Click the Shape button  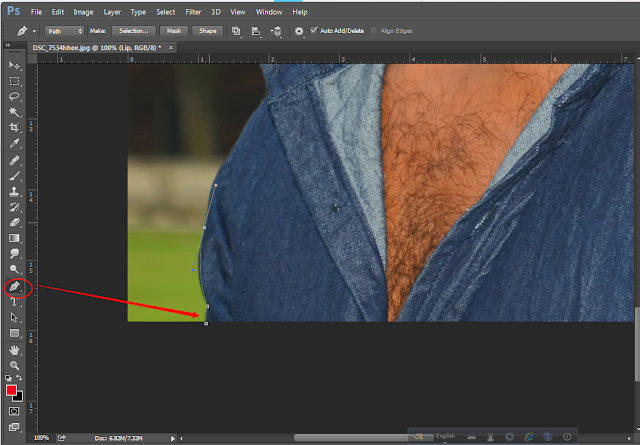pyautogui.click(x=207, y=31)
